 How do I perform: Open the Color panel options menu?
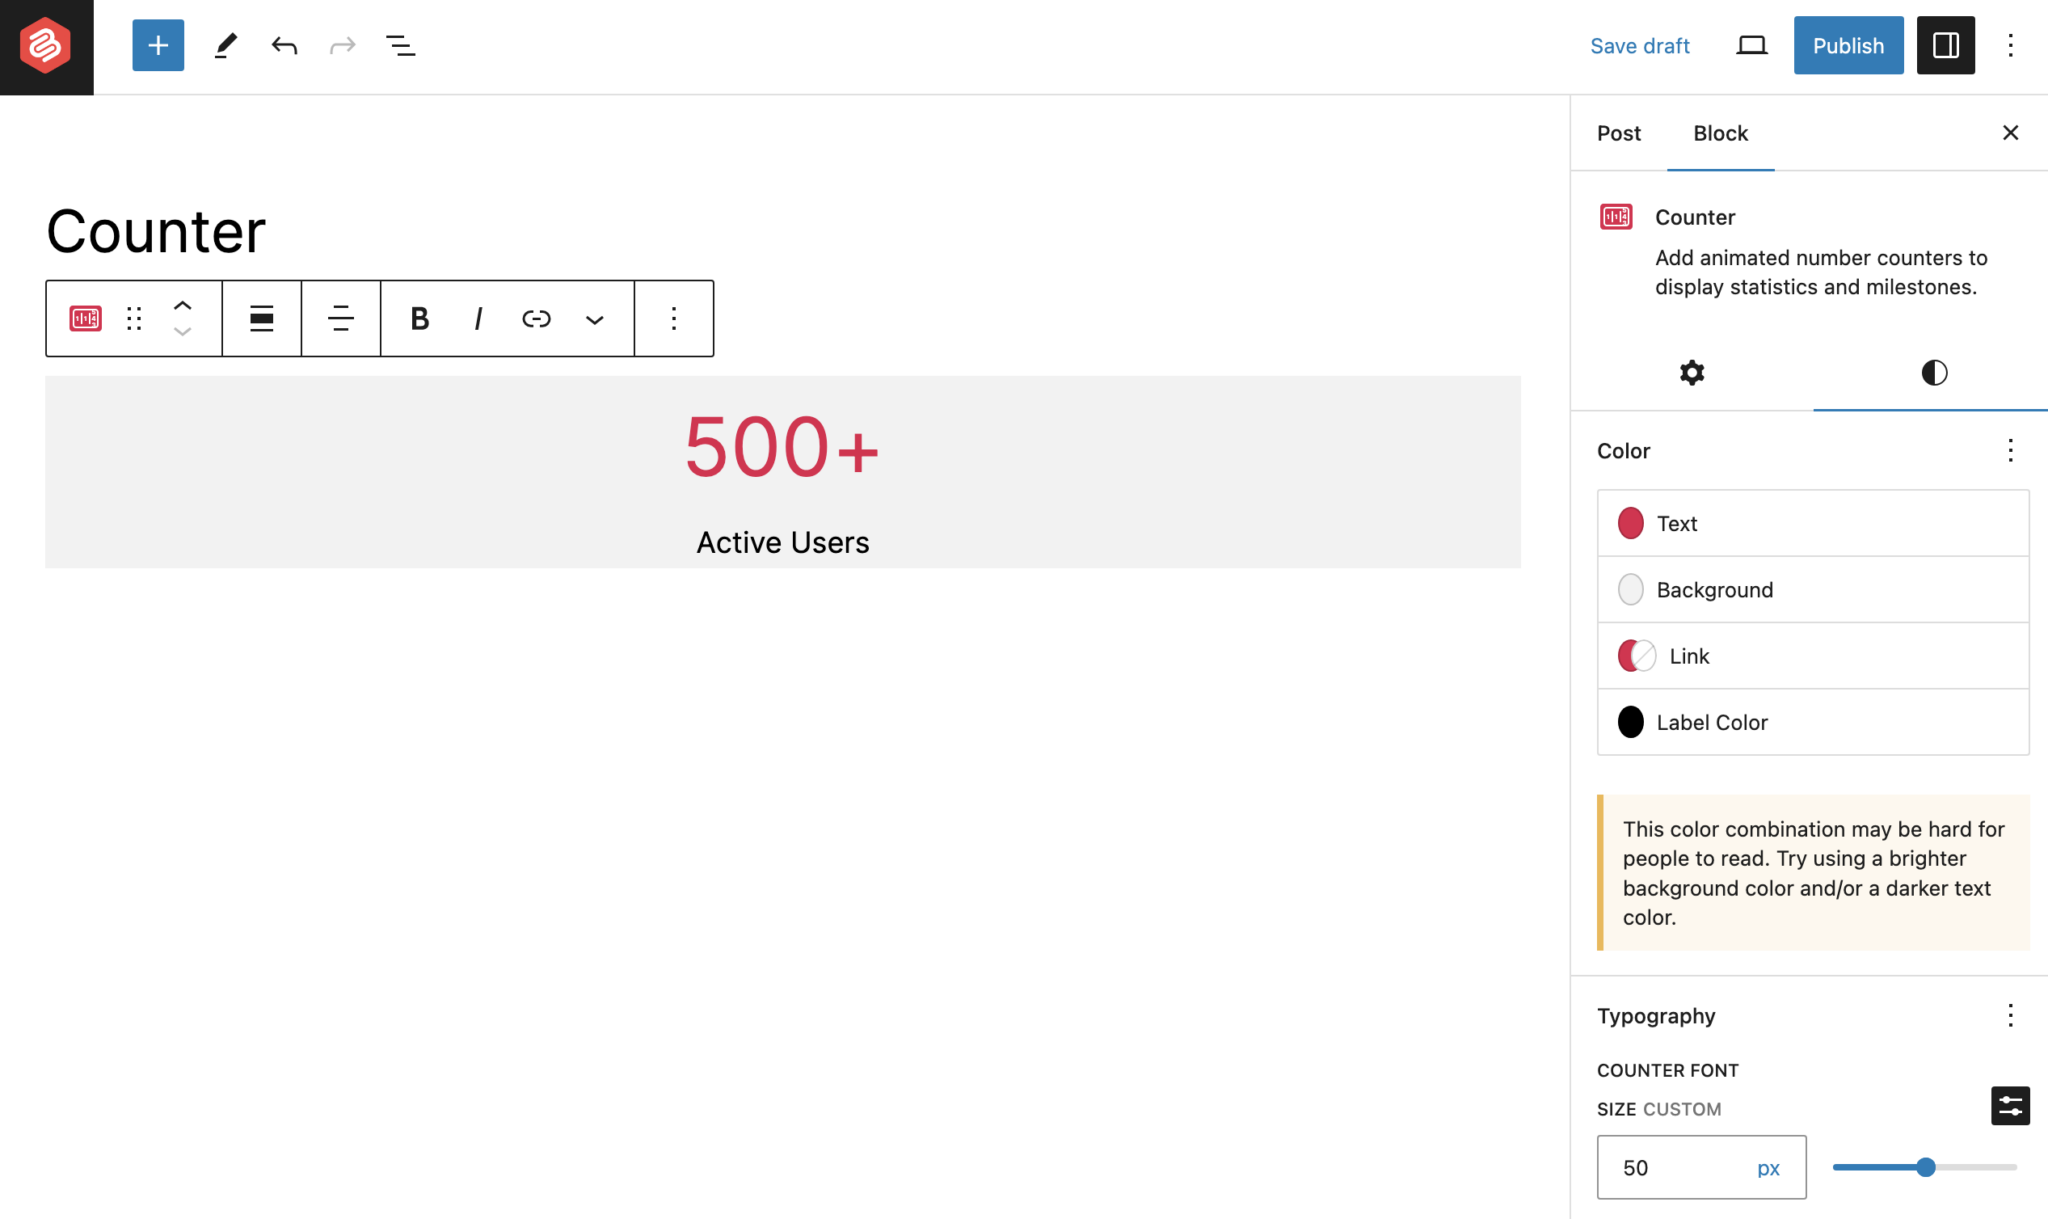point(2010,451)
